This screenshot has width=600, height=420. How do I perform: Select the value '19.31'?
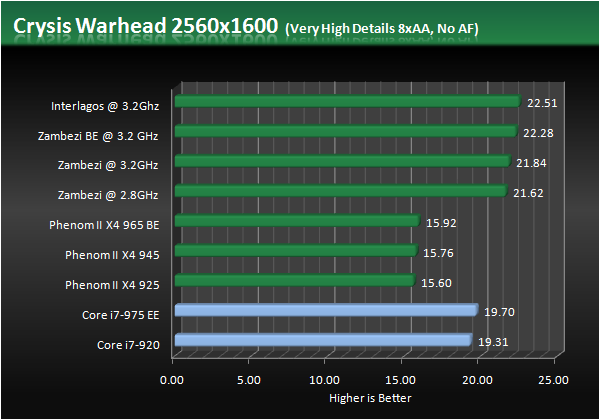493,342
